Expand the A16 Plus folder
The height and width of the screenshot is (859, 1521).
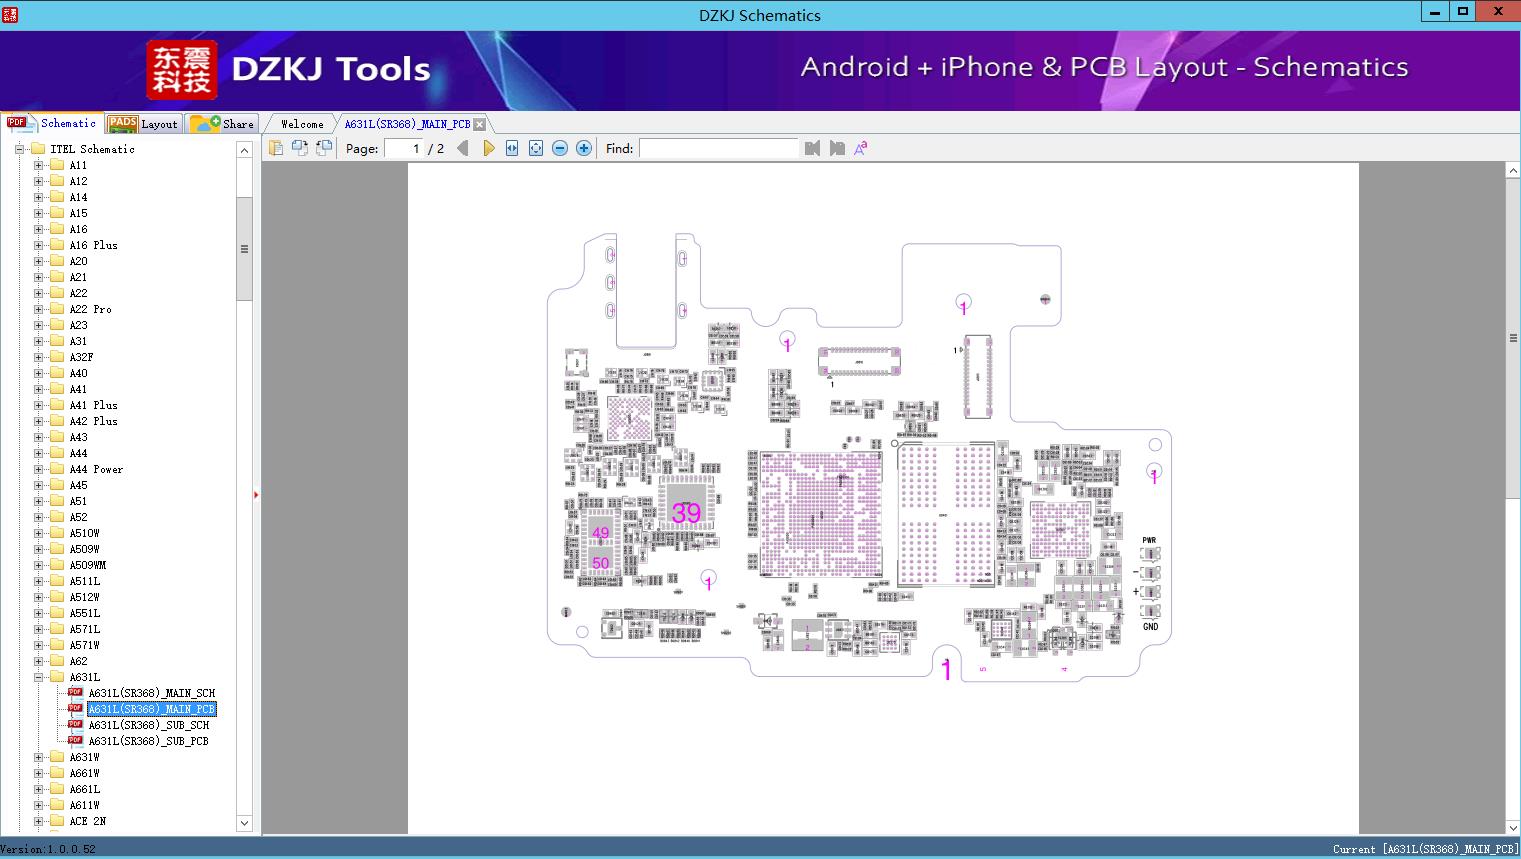(39, 245)
